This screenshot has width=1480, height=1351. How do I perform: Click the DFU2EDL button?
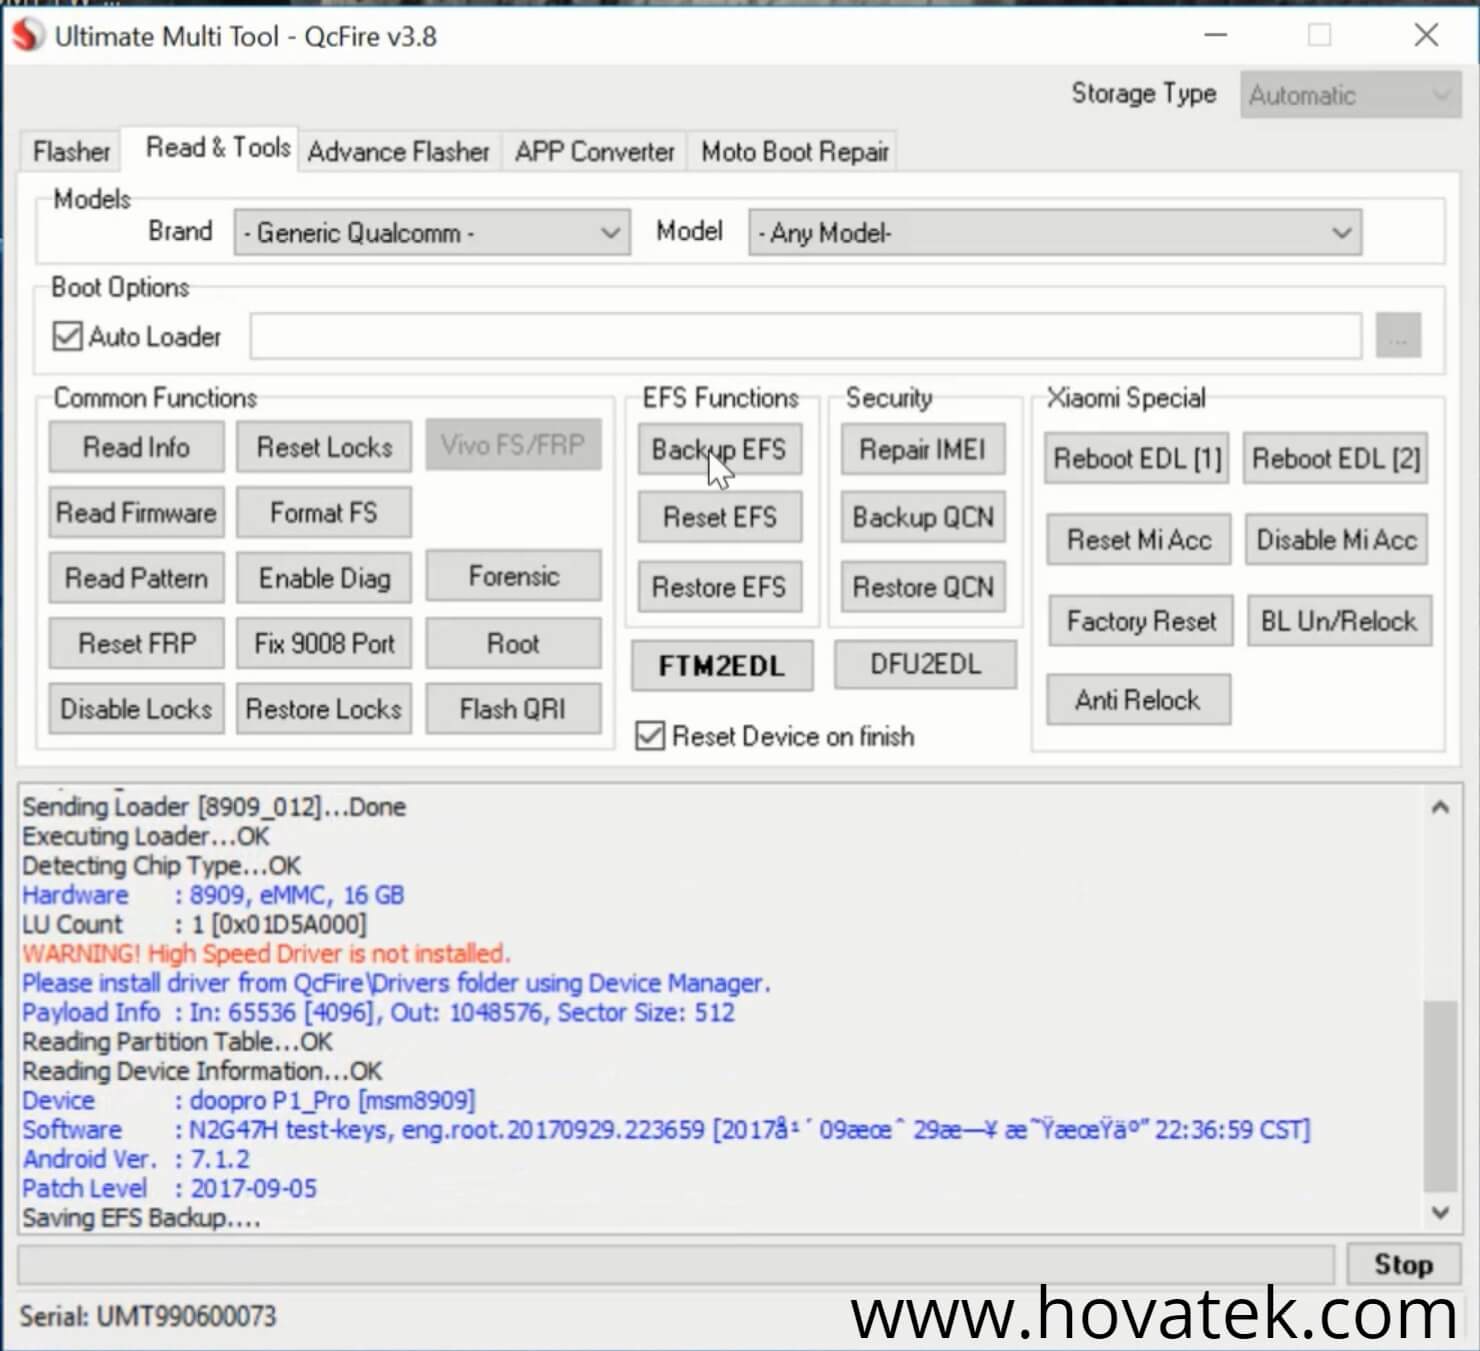tap(925, 664)
